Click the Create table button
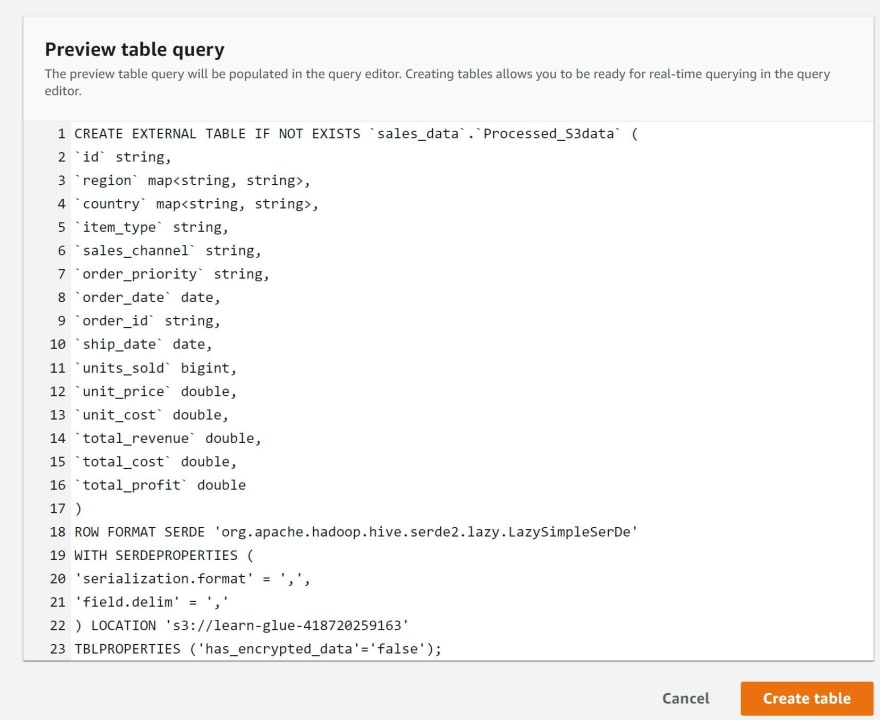The height and width of the screenshot is (720, 880). (806, 698)
